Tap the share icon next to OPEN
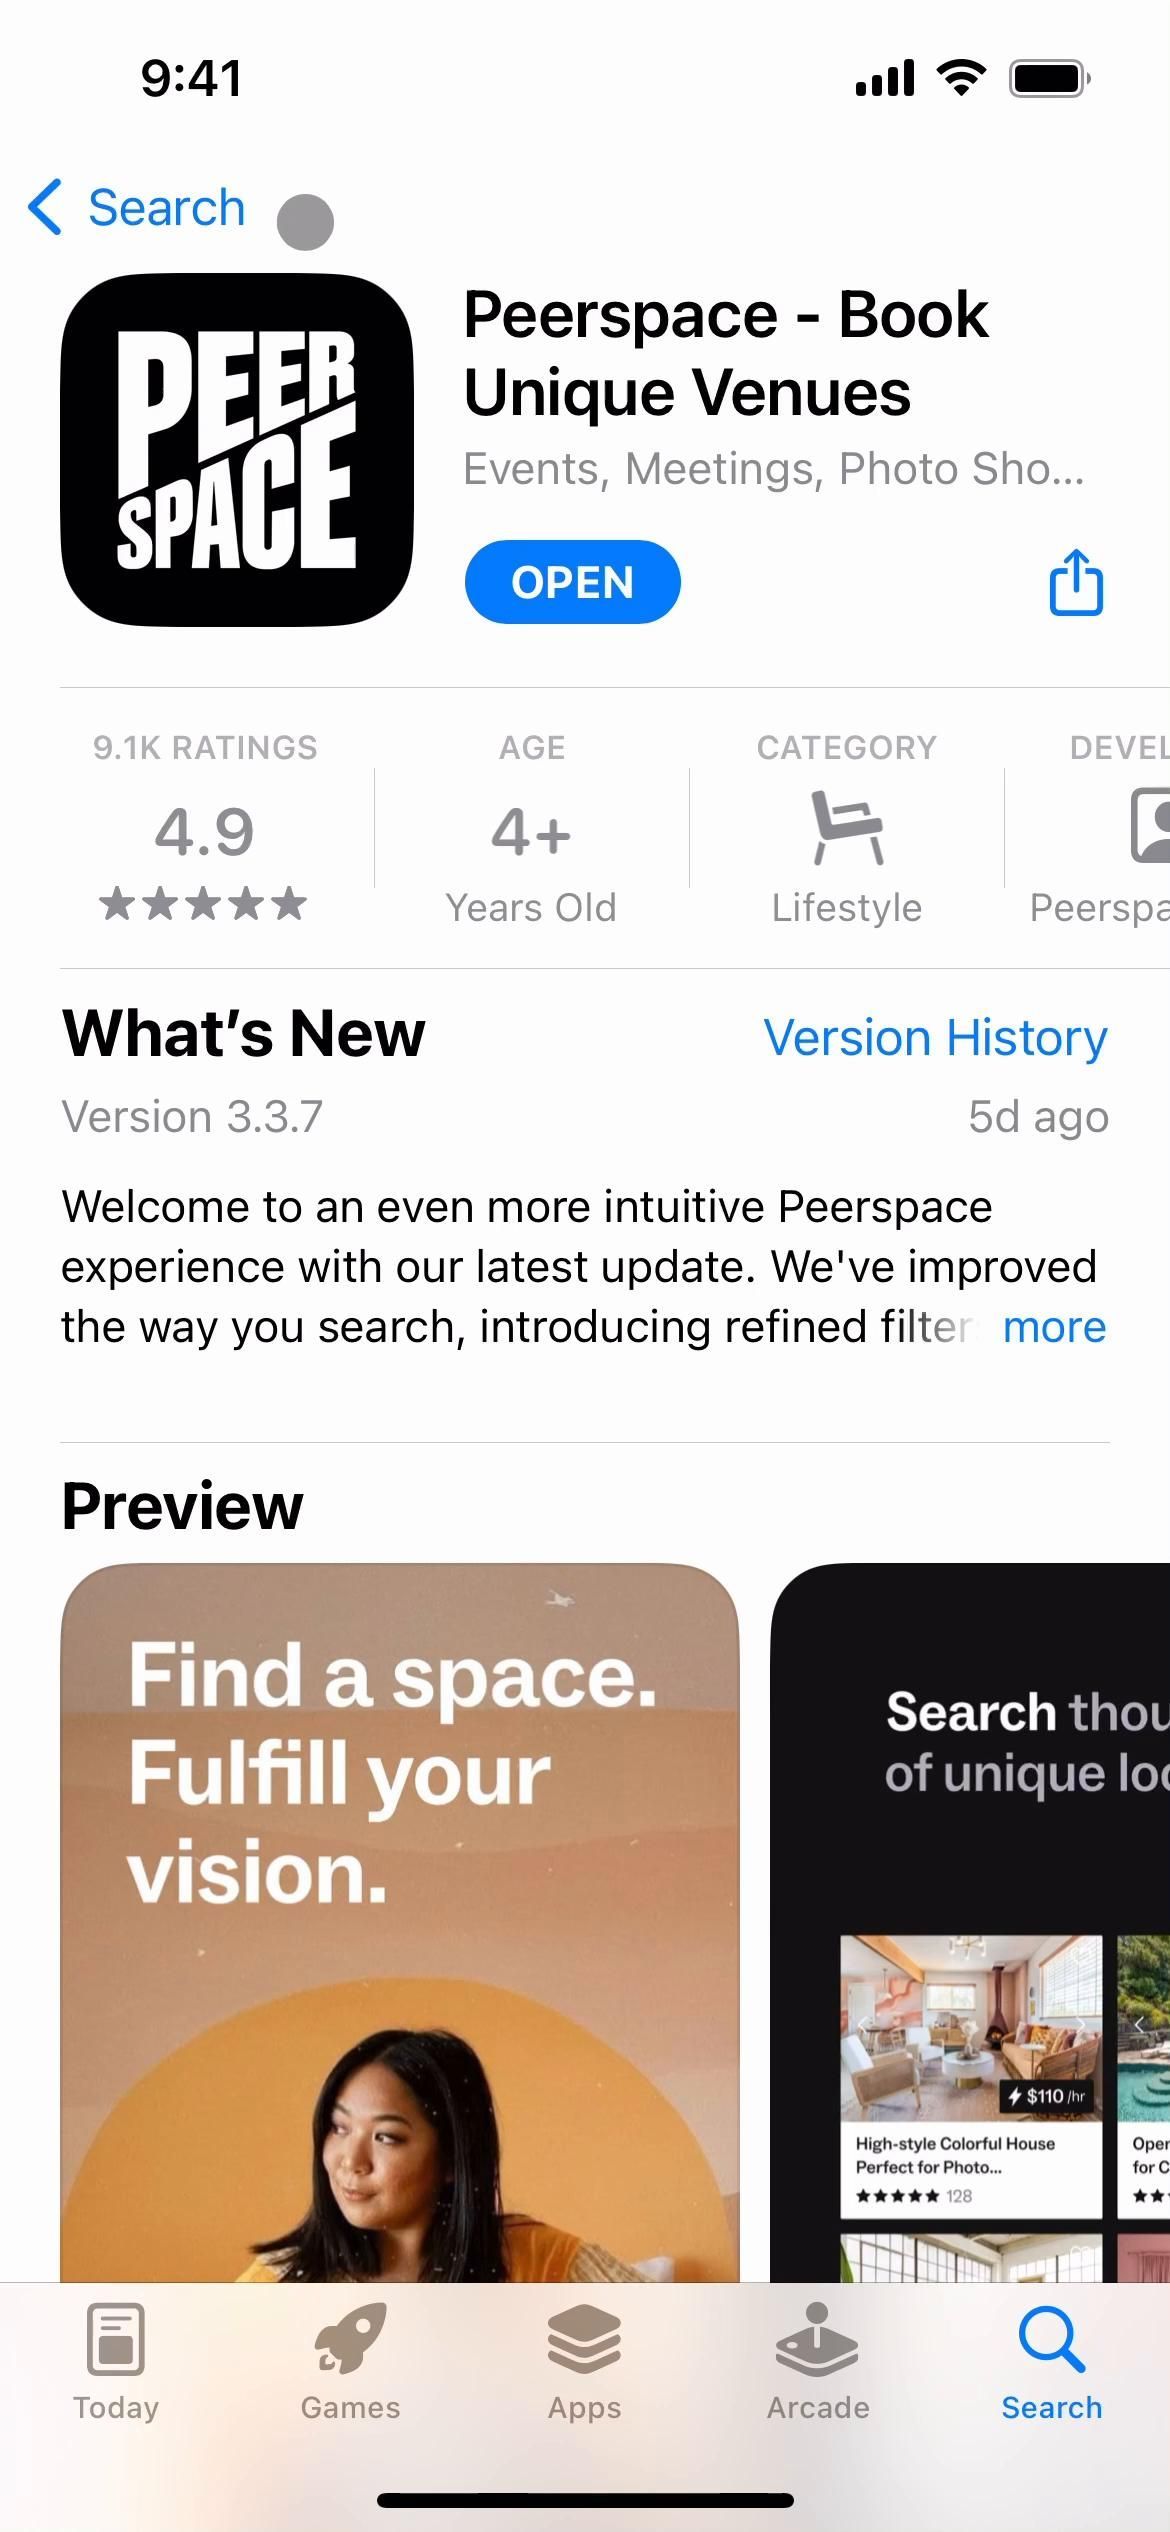 [1076, 581]
